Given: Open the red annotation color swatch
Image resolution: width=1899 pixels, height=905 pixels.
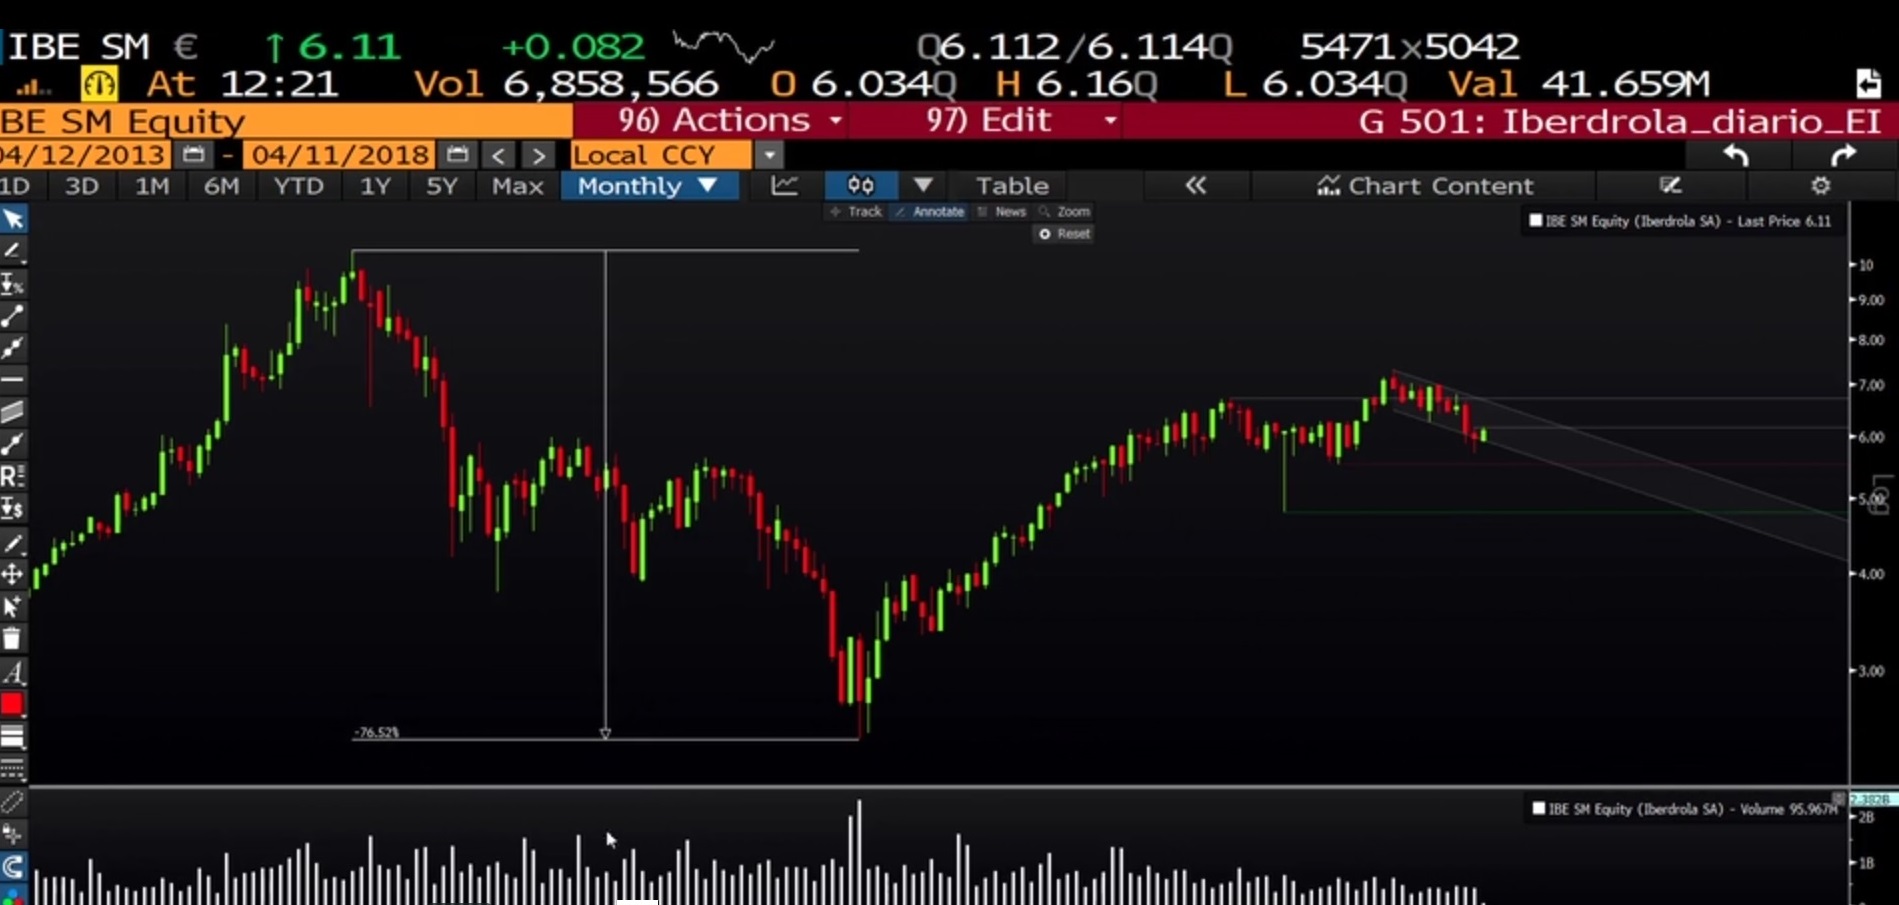Looking at the screenshot, I should tap(12, 704).
